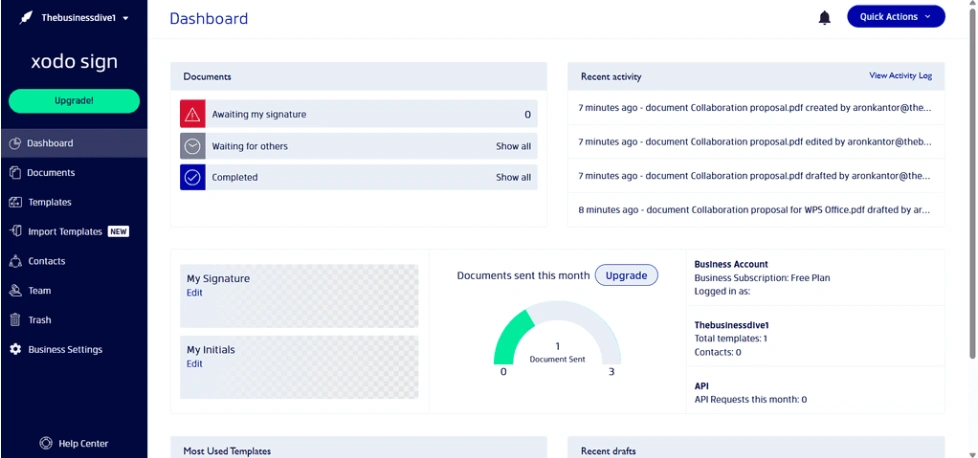This screenshot has width=978, height=458.
Task: Click activity entry Collaboration proposal.pdf created
Action: 756,107
